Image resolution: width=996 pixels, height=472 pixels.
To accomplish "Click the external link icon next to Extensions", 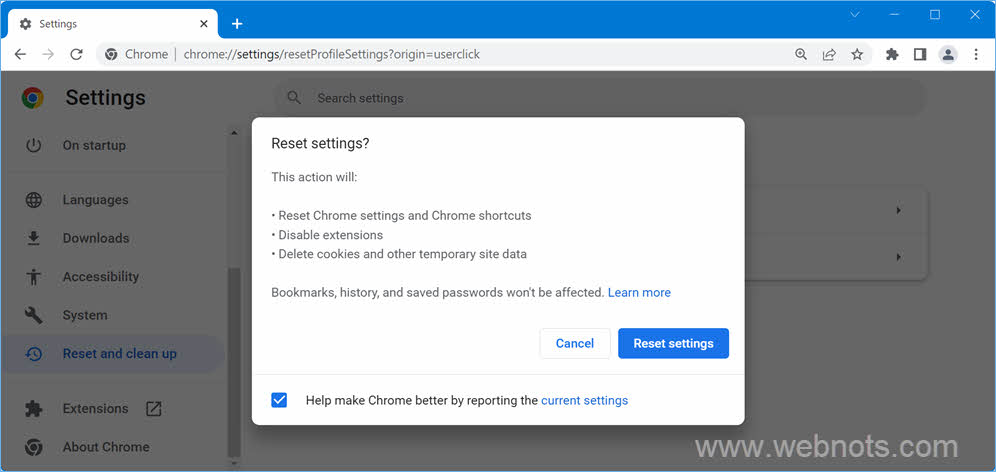I will tap(153, 409).
